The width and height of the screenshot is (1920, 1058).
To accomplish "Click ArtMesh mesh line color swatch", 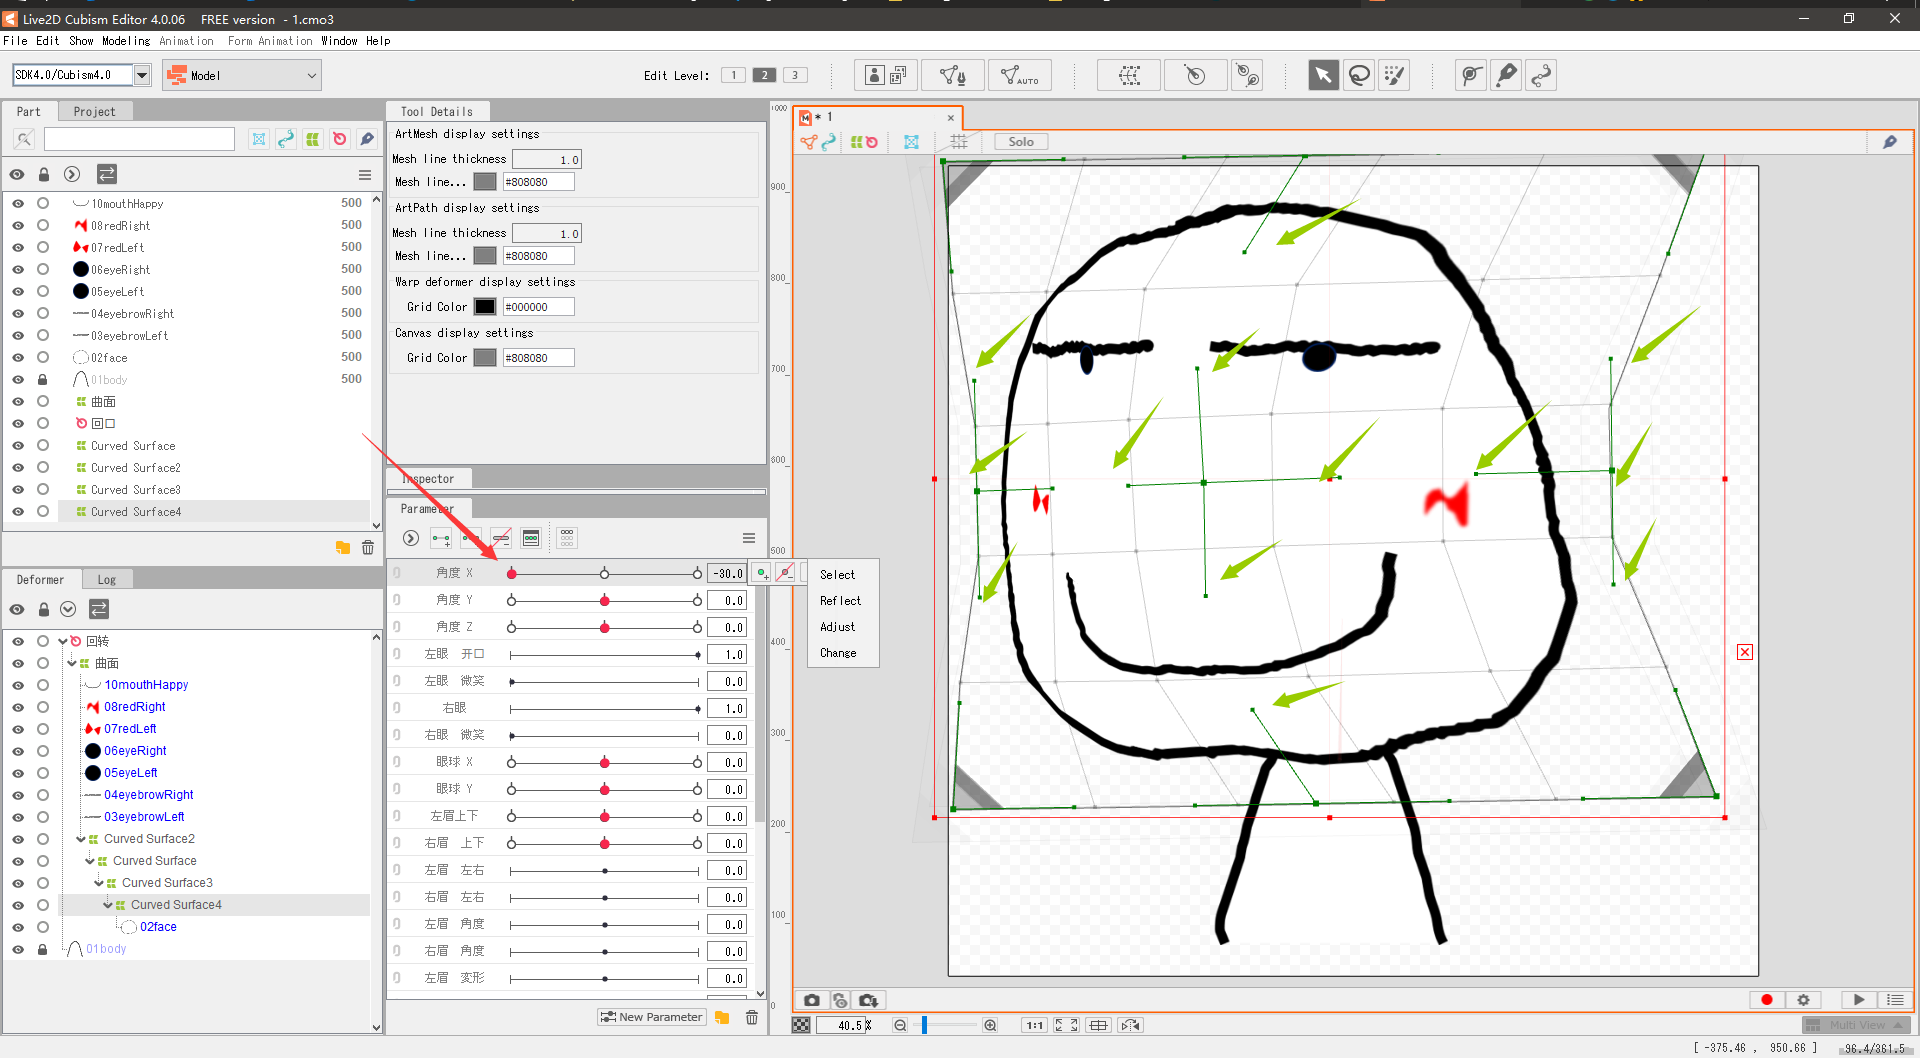I will pyautogui.click(x=485, y=182).
